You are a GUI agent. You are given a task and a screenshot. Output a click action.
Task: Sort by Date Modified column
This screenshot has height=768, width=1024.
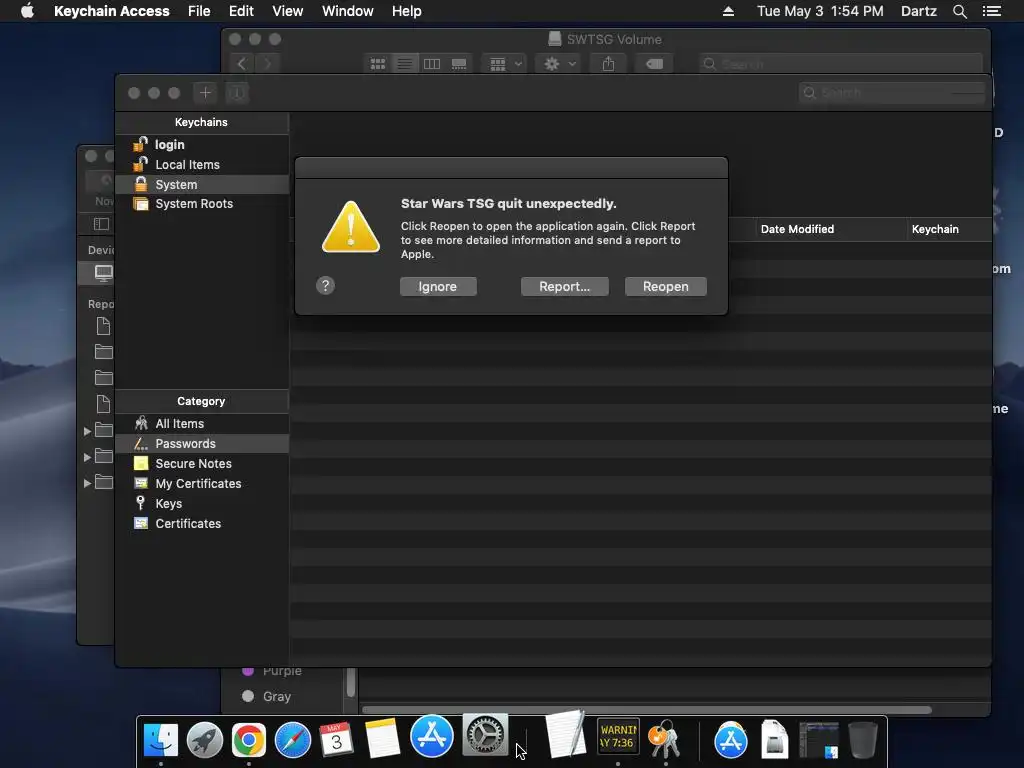pos(829,229)
